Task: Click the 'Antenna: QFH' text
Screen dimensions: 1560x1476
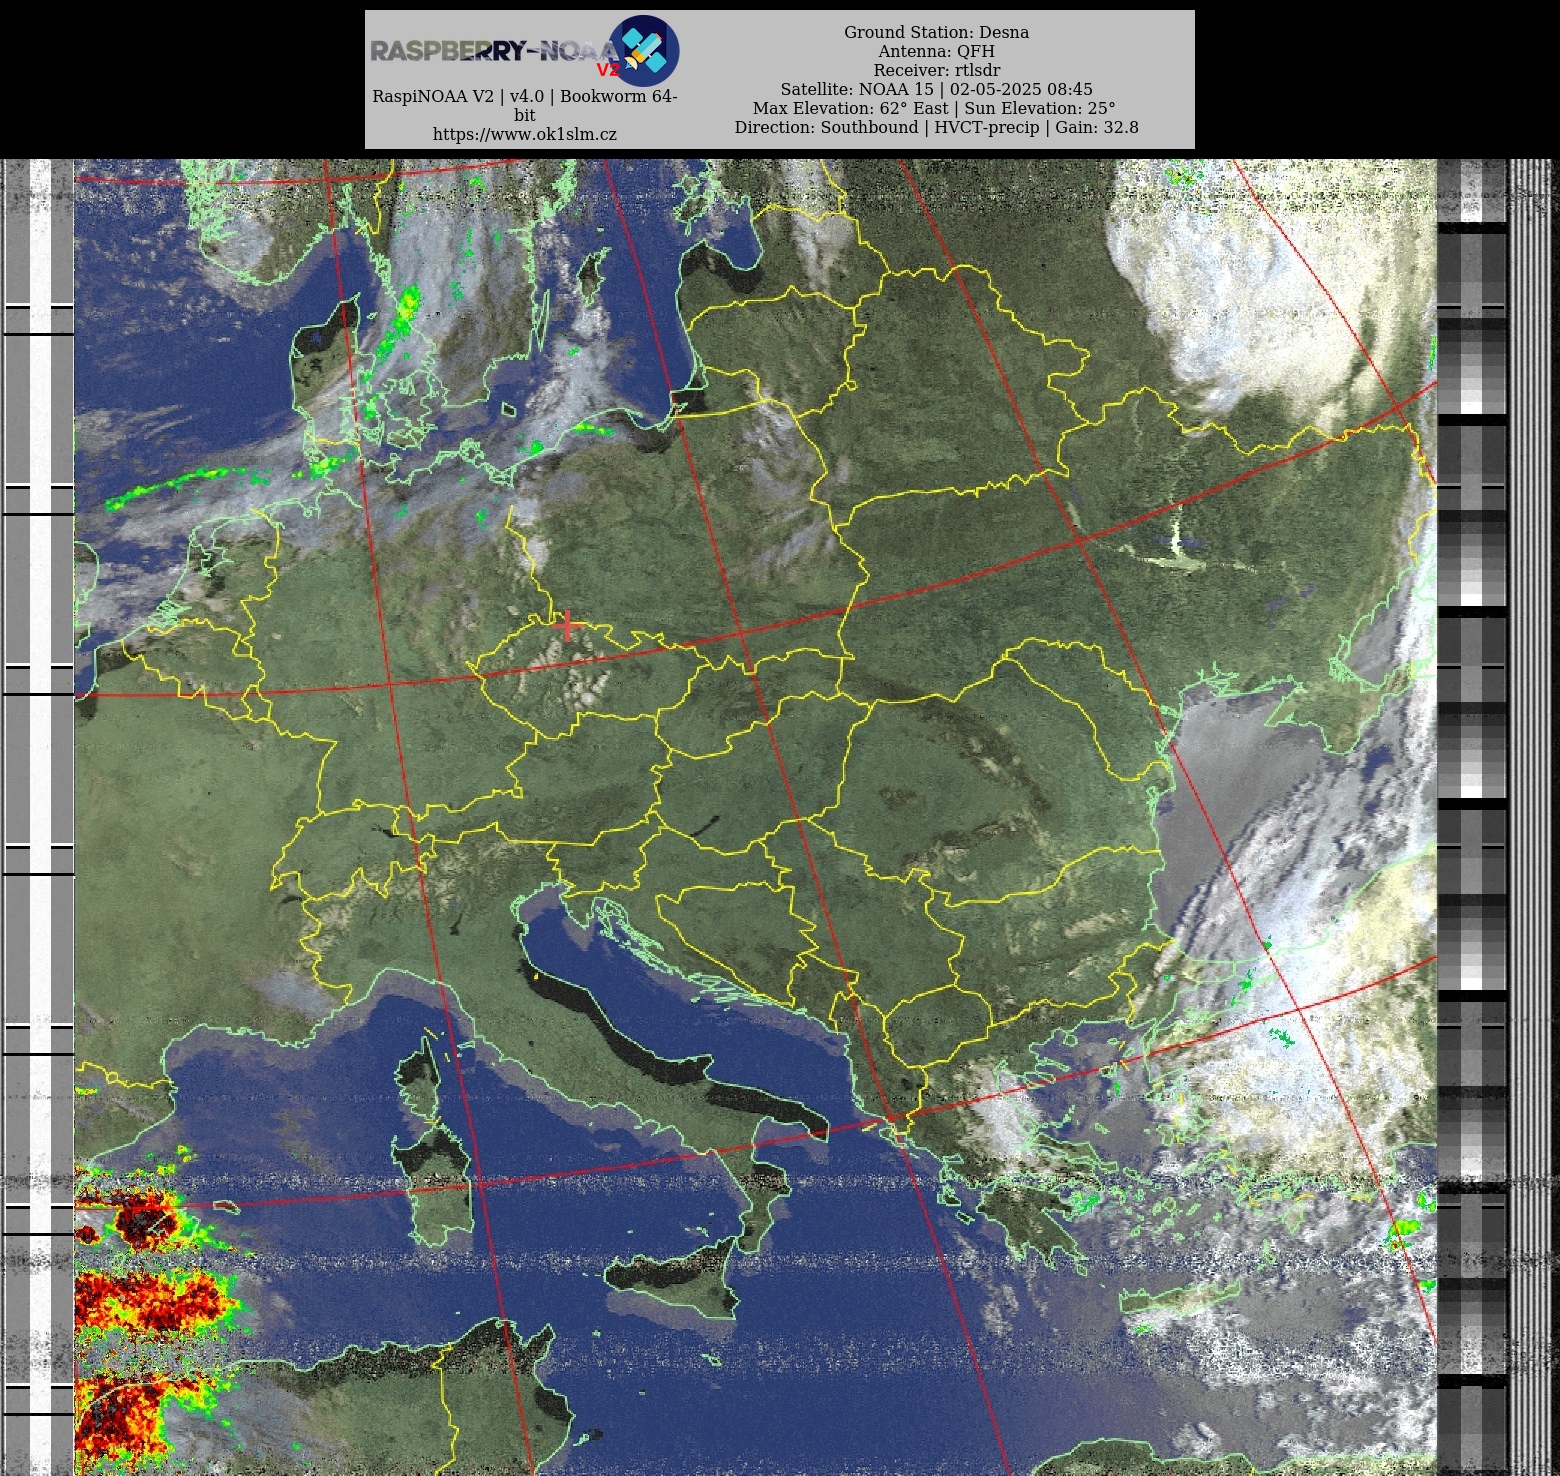Action: pyautogui.click(x=936, y=51)
